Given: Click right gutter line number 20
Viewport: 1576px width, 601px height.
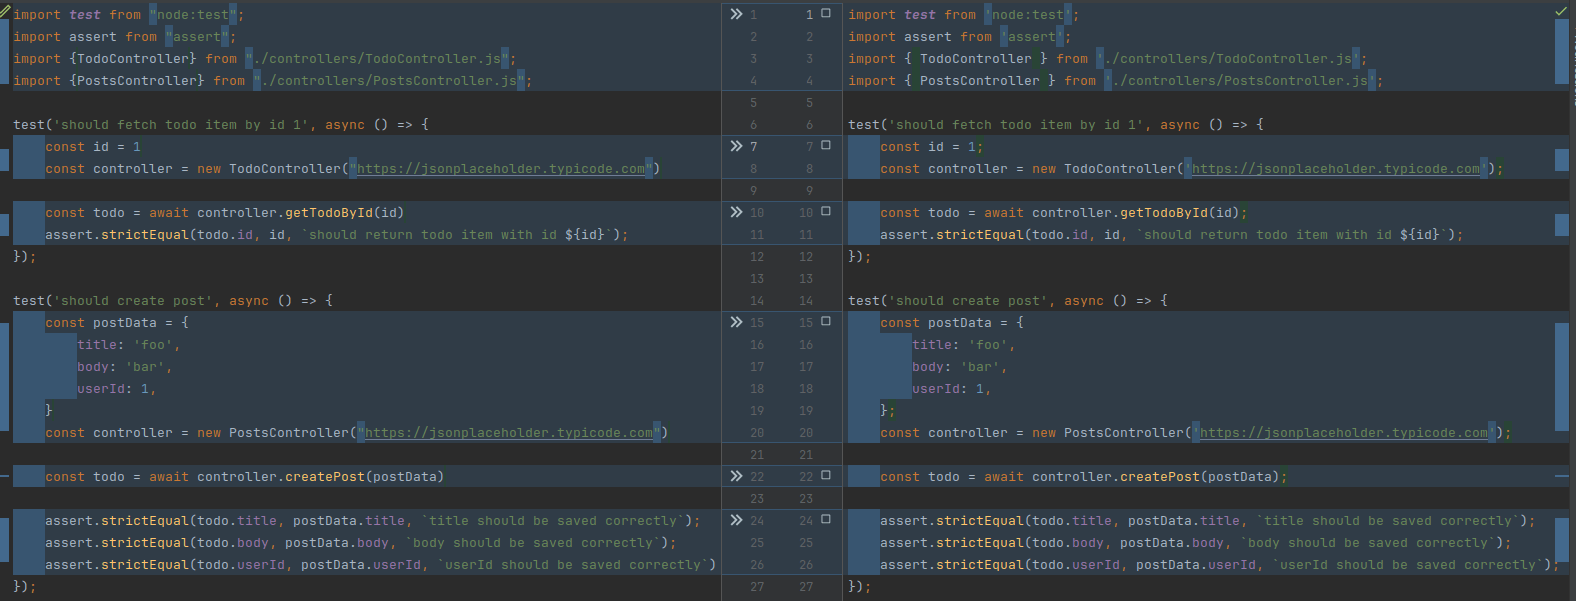Looking at the screenshot, I should pos(806,433).
